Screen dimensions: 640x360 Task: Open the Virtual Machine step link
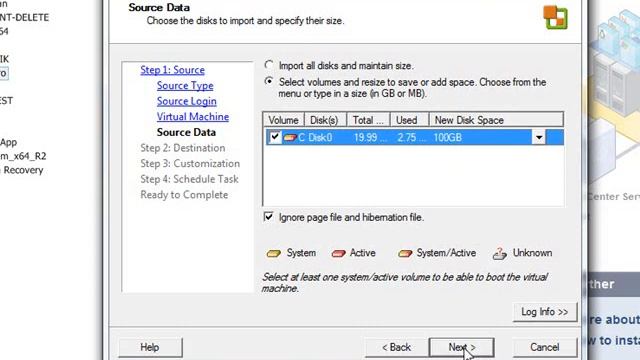point(193,117)
